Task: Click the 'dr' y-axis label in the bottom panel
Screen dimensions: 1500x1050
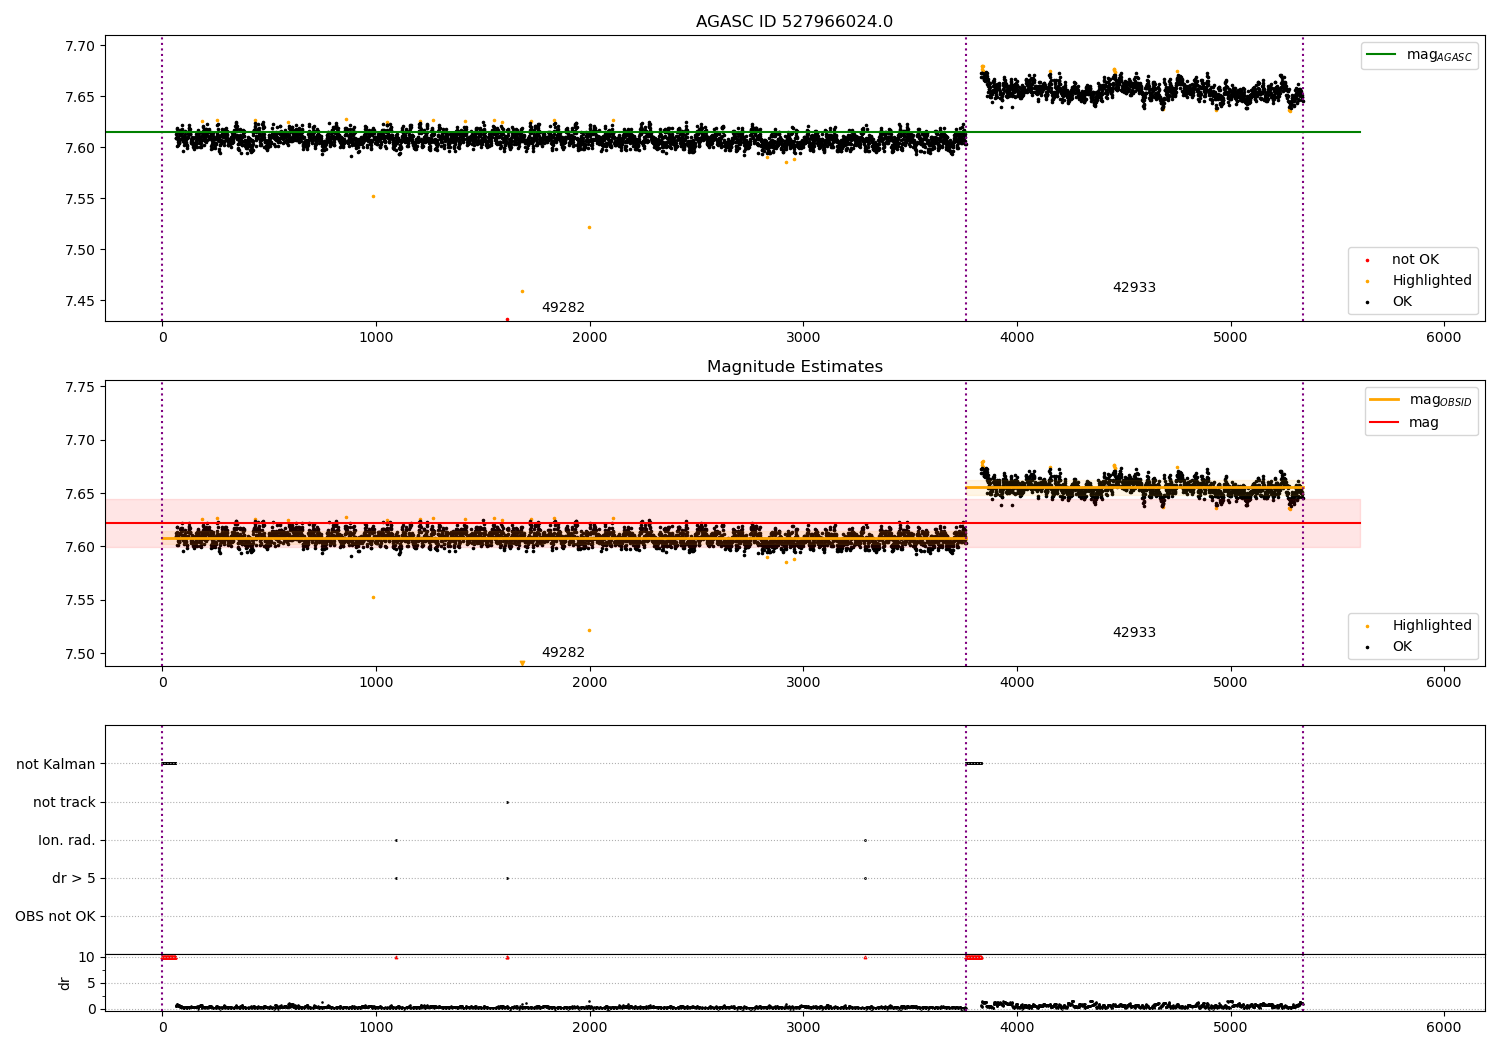Action: [65, 983]
